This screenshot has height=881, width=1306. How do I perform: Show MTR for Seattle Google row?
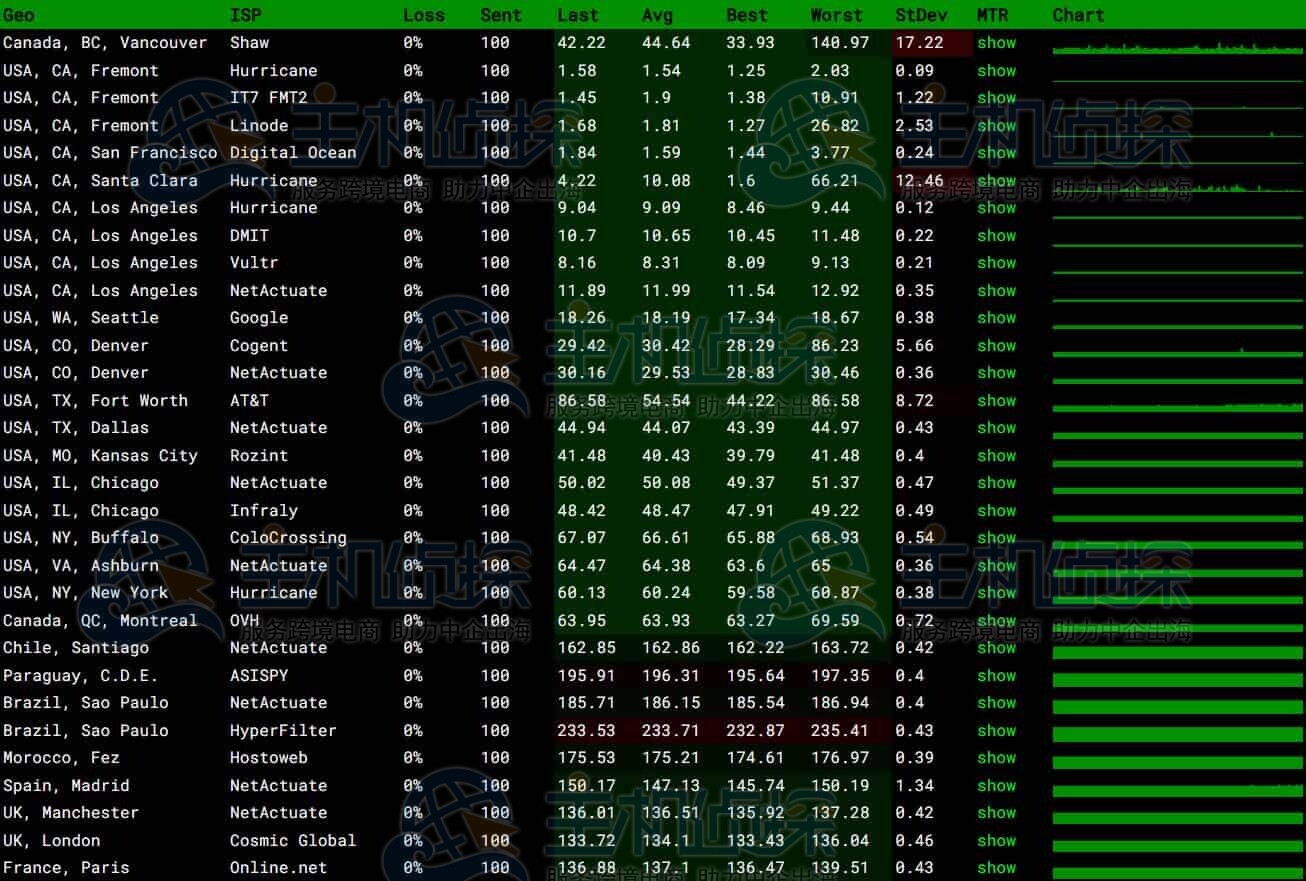point(996,318)
